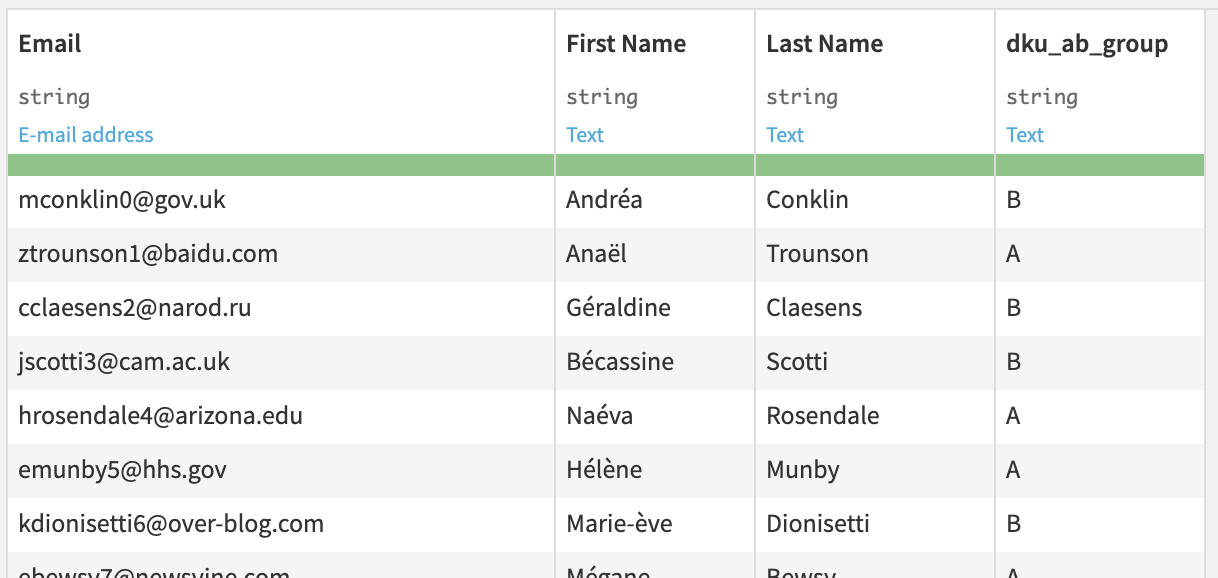
Task: Click the kdionisetti6@over-blog.com cell
Action: coord(171,524)
